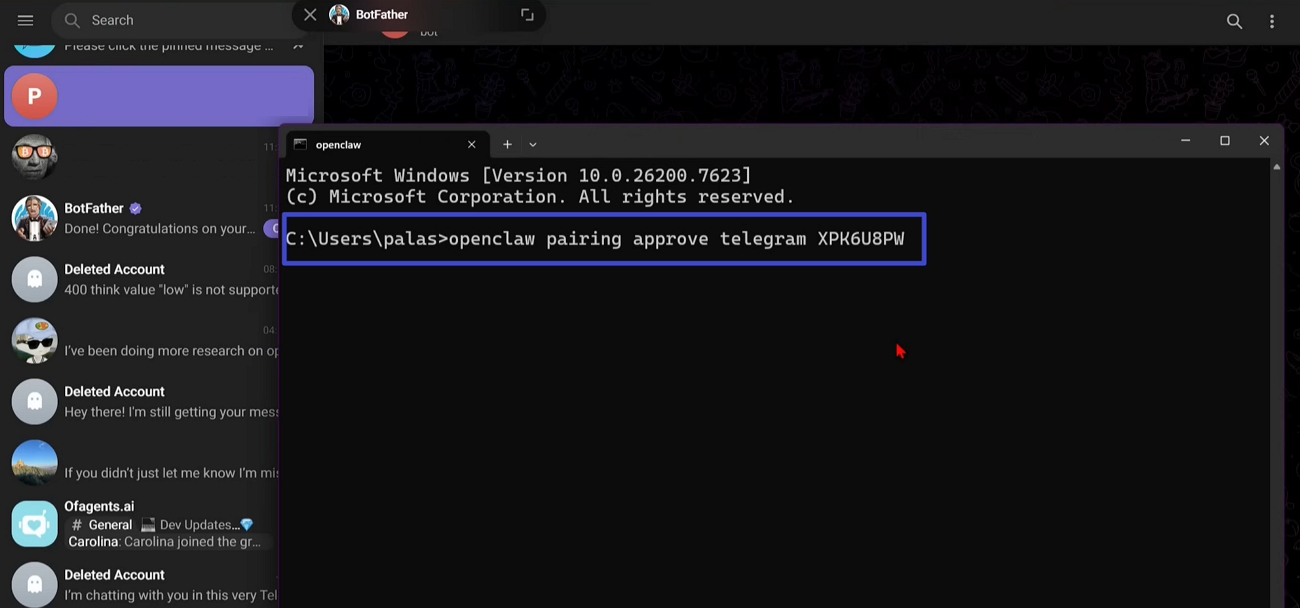
Task: Maximize the openclaw terminal window
Action: point(1225,141)
